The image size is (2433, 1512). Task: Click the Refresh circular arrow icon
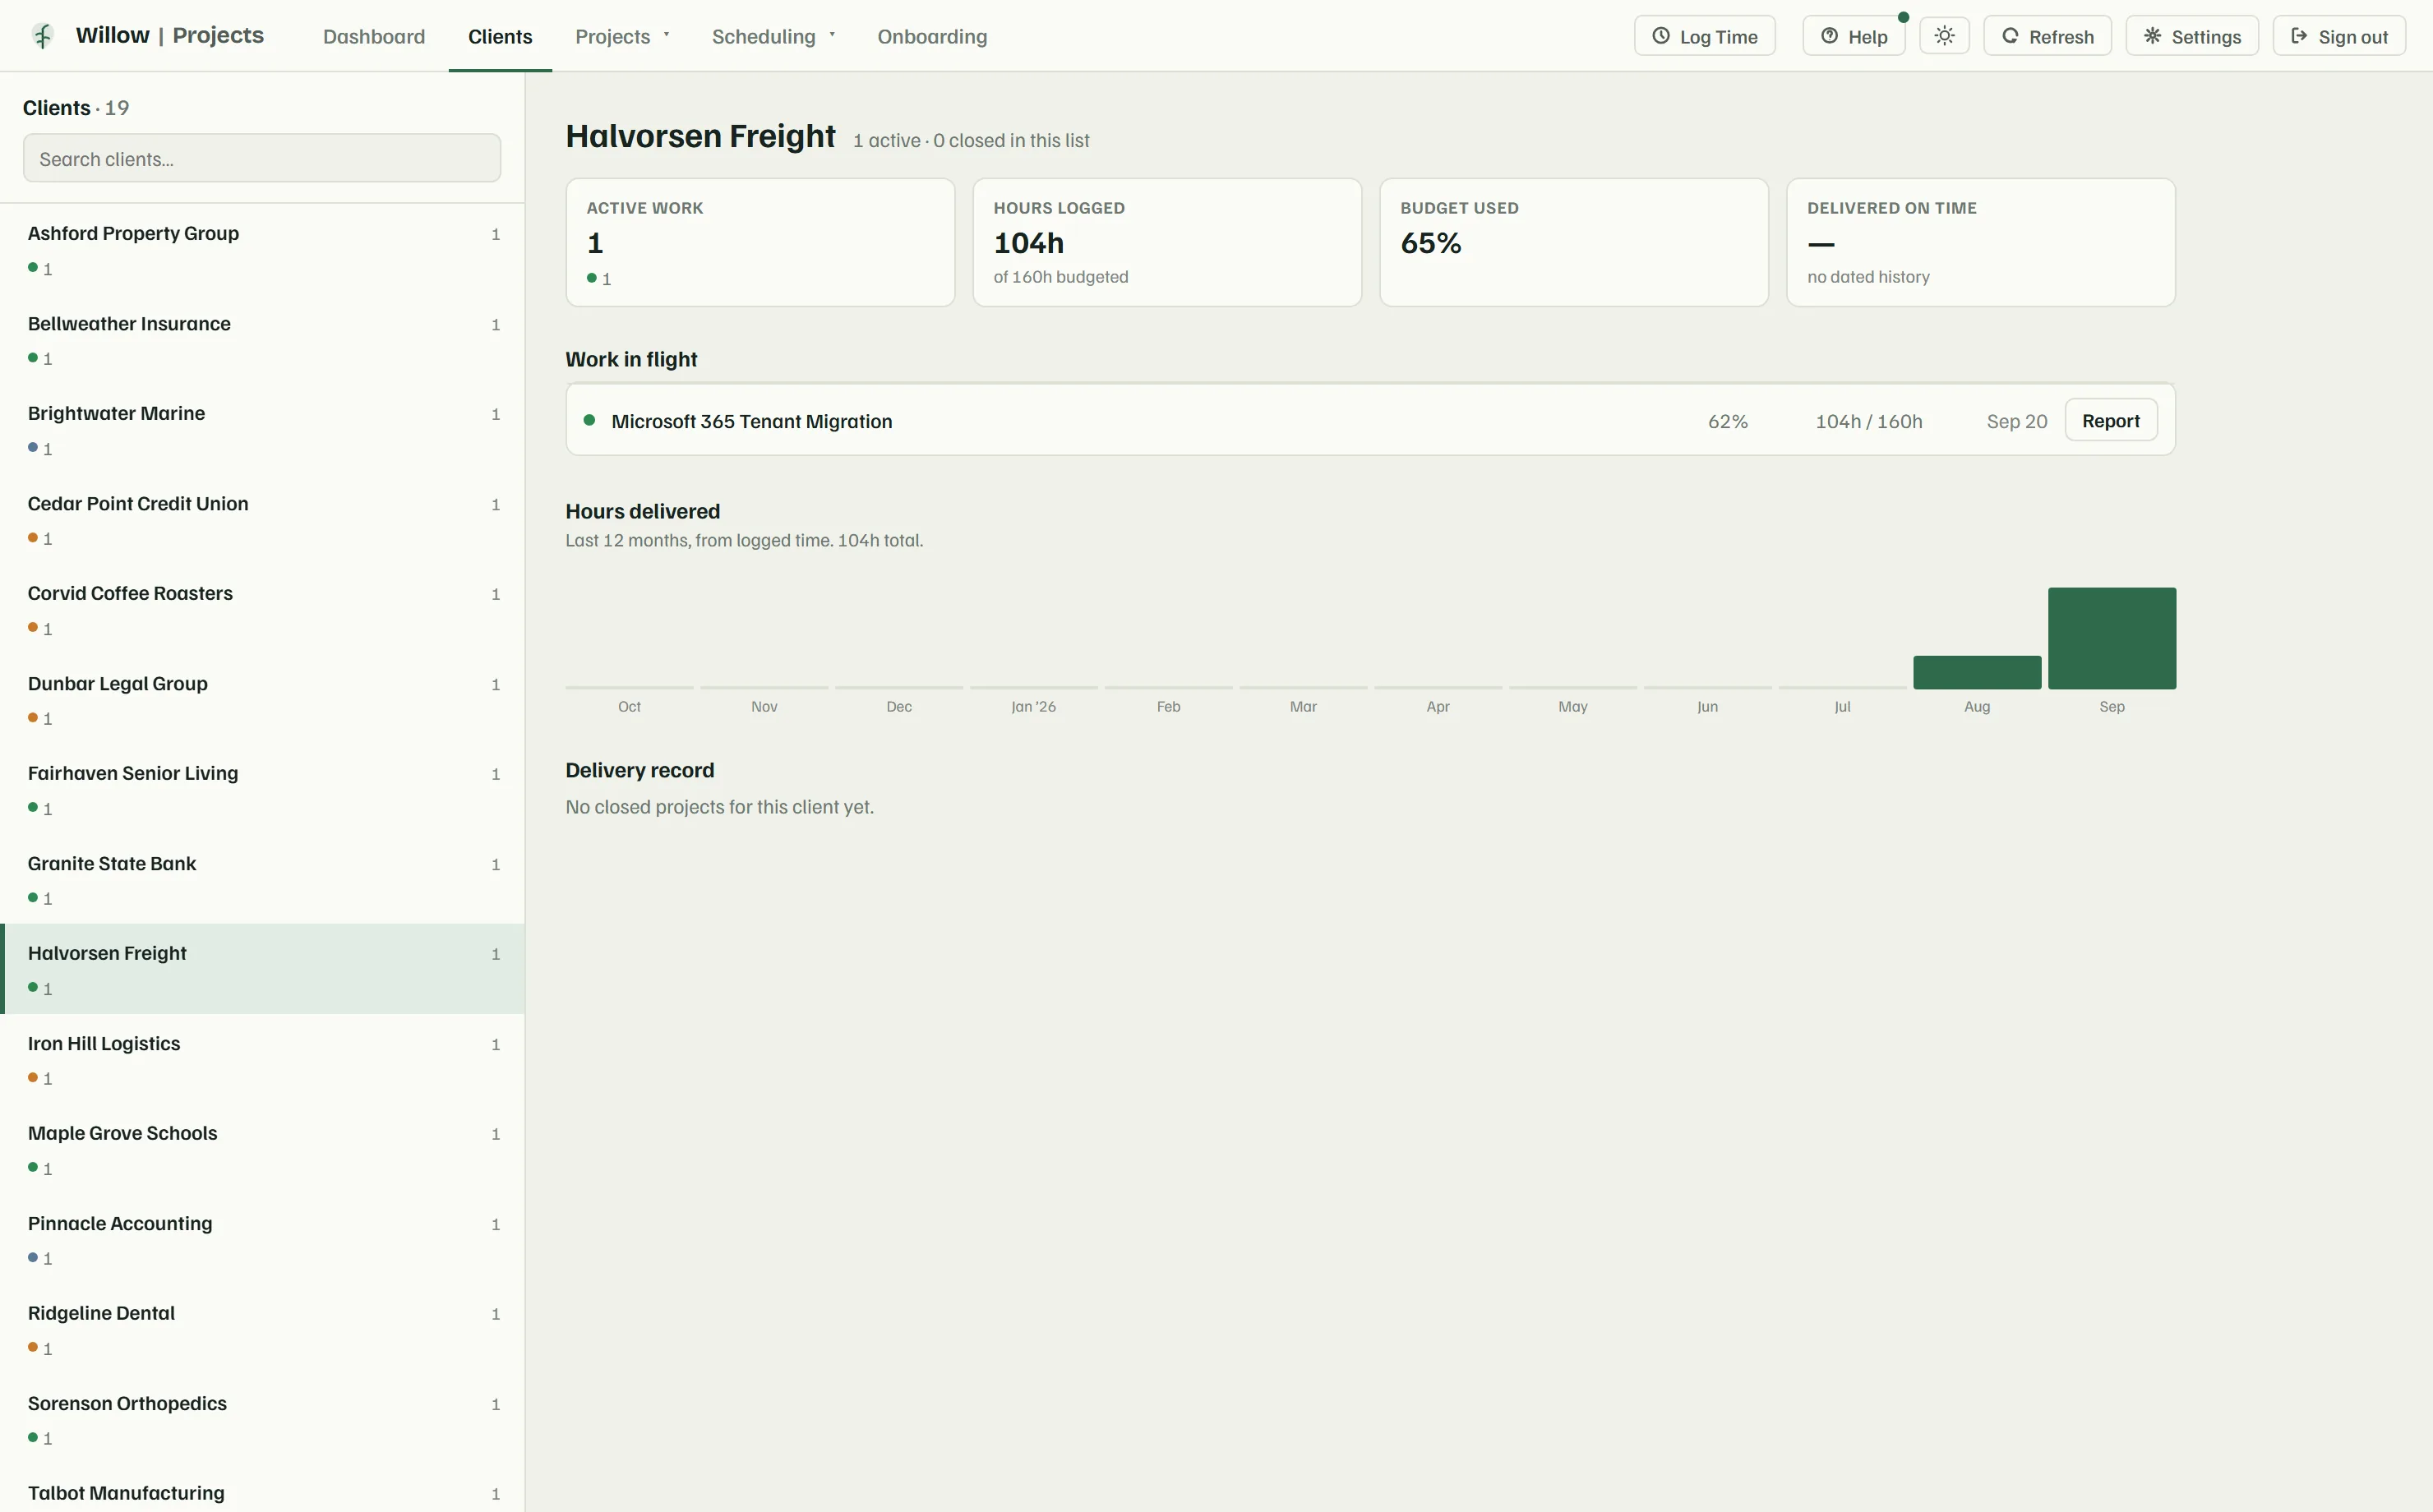pyautogui.click(x=2010, y=36)
